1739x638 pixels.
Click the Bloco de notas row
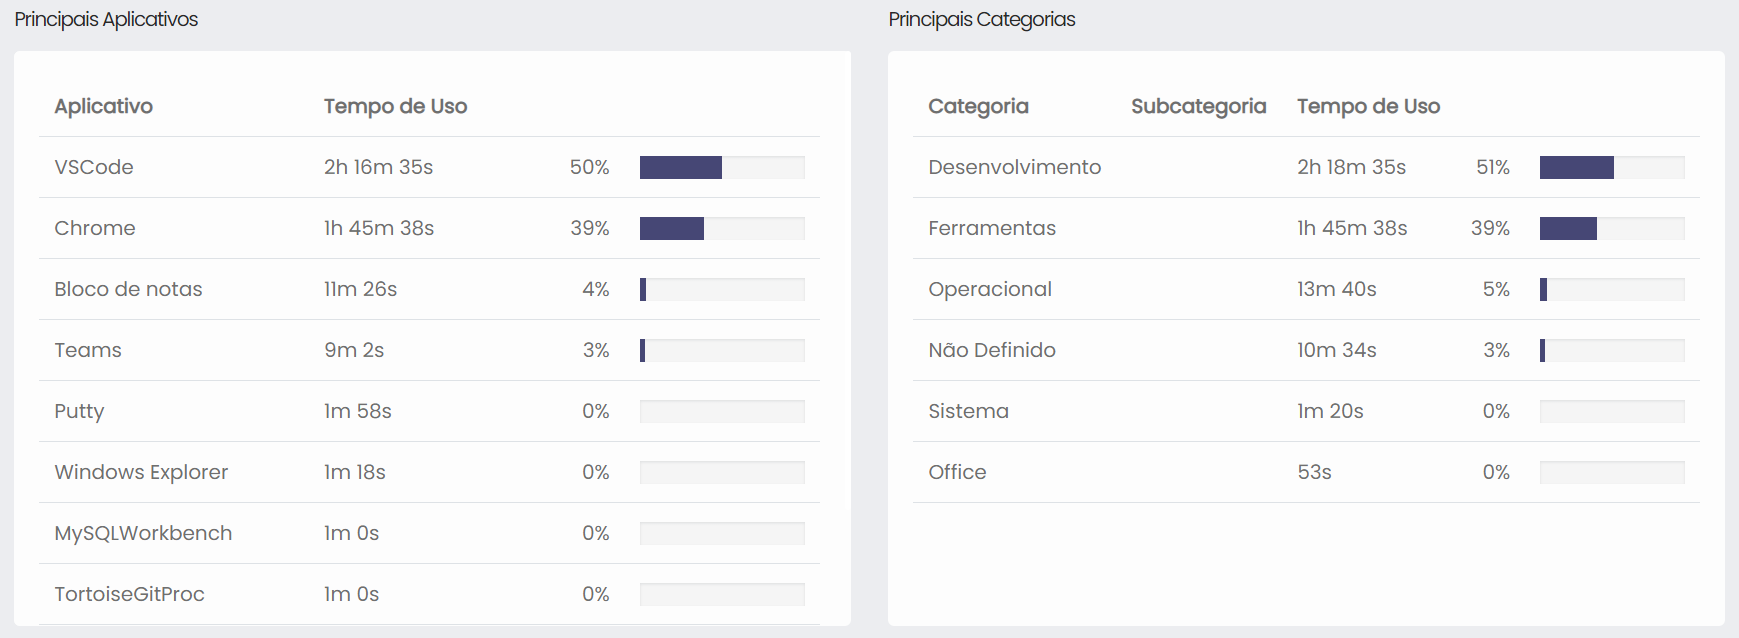[128, 289]
